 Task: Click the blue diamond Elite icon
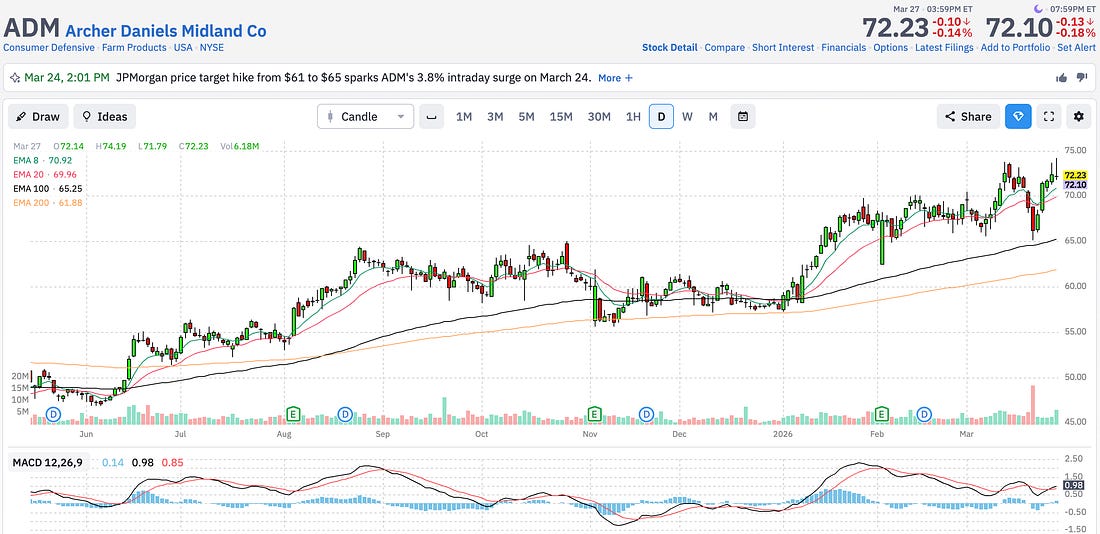pyautogui.click(x=1018, y=116)
